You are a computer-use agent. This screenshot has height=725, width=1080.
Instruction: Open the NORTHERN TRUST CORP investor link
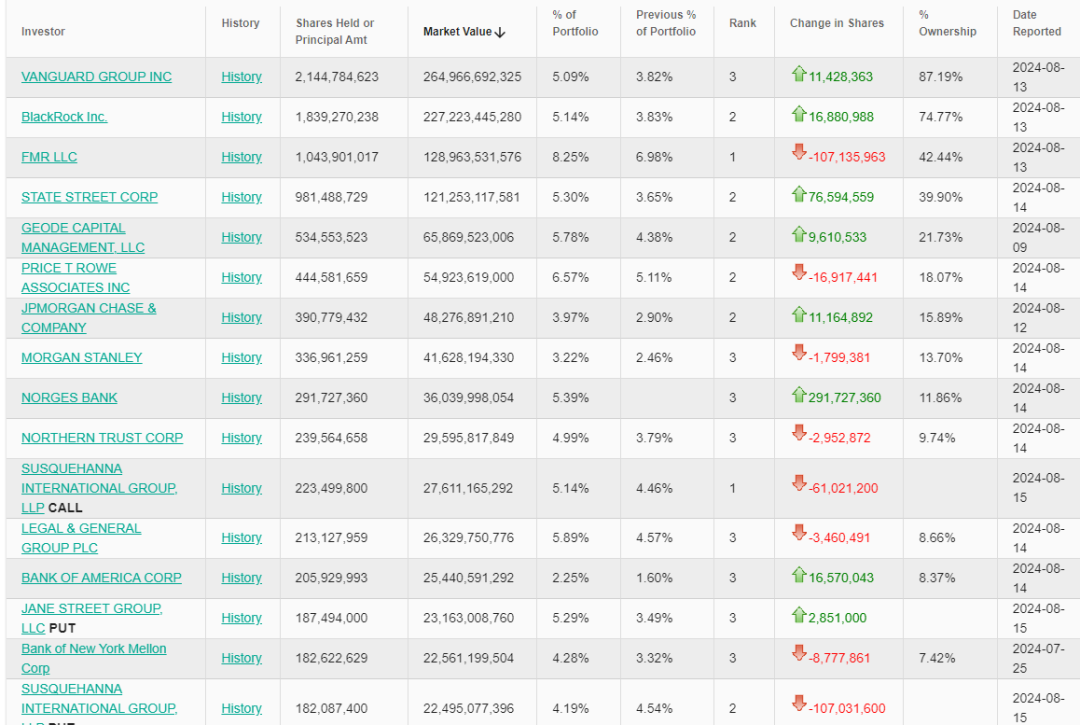(102, 438)
